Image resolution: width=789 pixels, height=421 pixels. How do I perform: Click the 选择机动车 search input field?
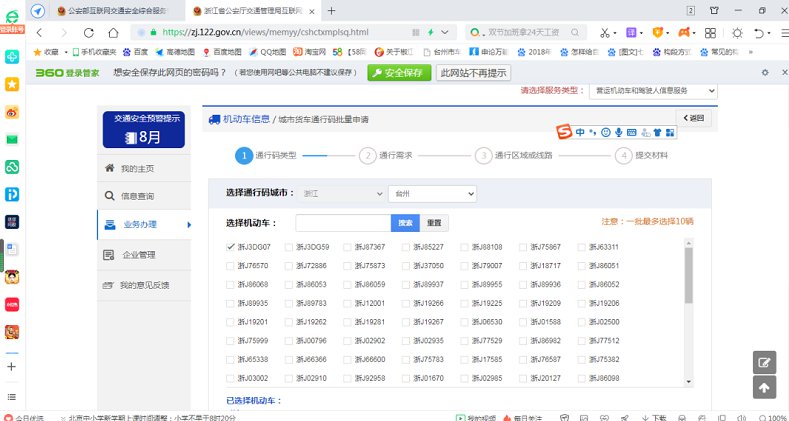[343, 222]
